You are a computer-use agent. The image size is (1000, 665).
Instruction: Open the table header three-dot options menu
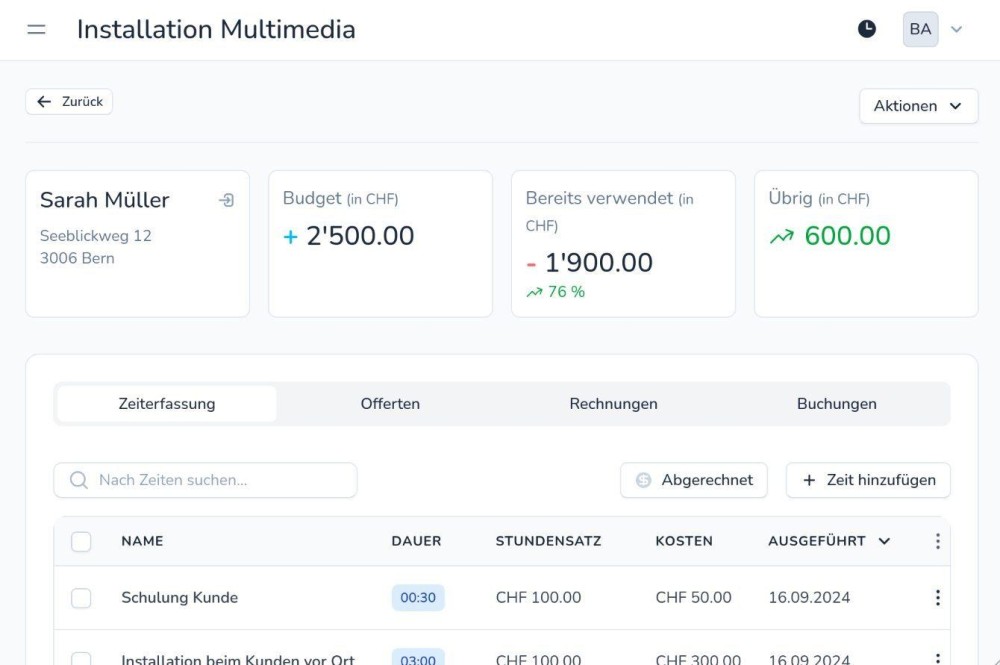tap(937, 541)
